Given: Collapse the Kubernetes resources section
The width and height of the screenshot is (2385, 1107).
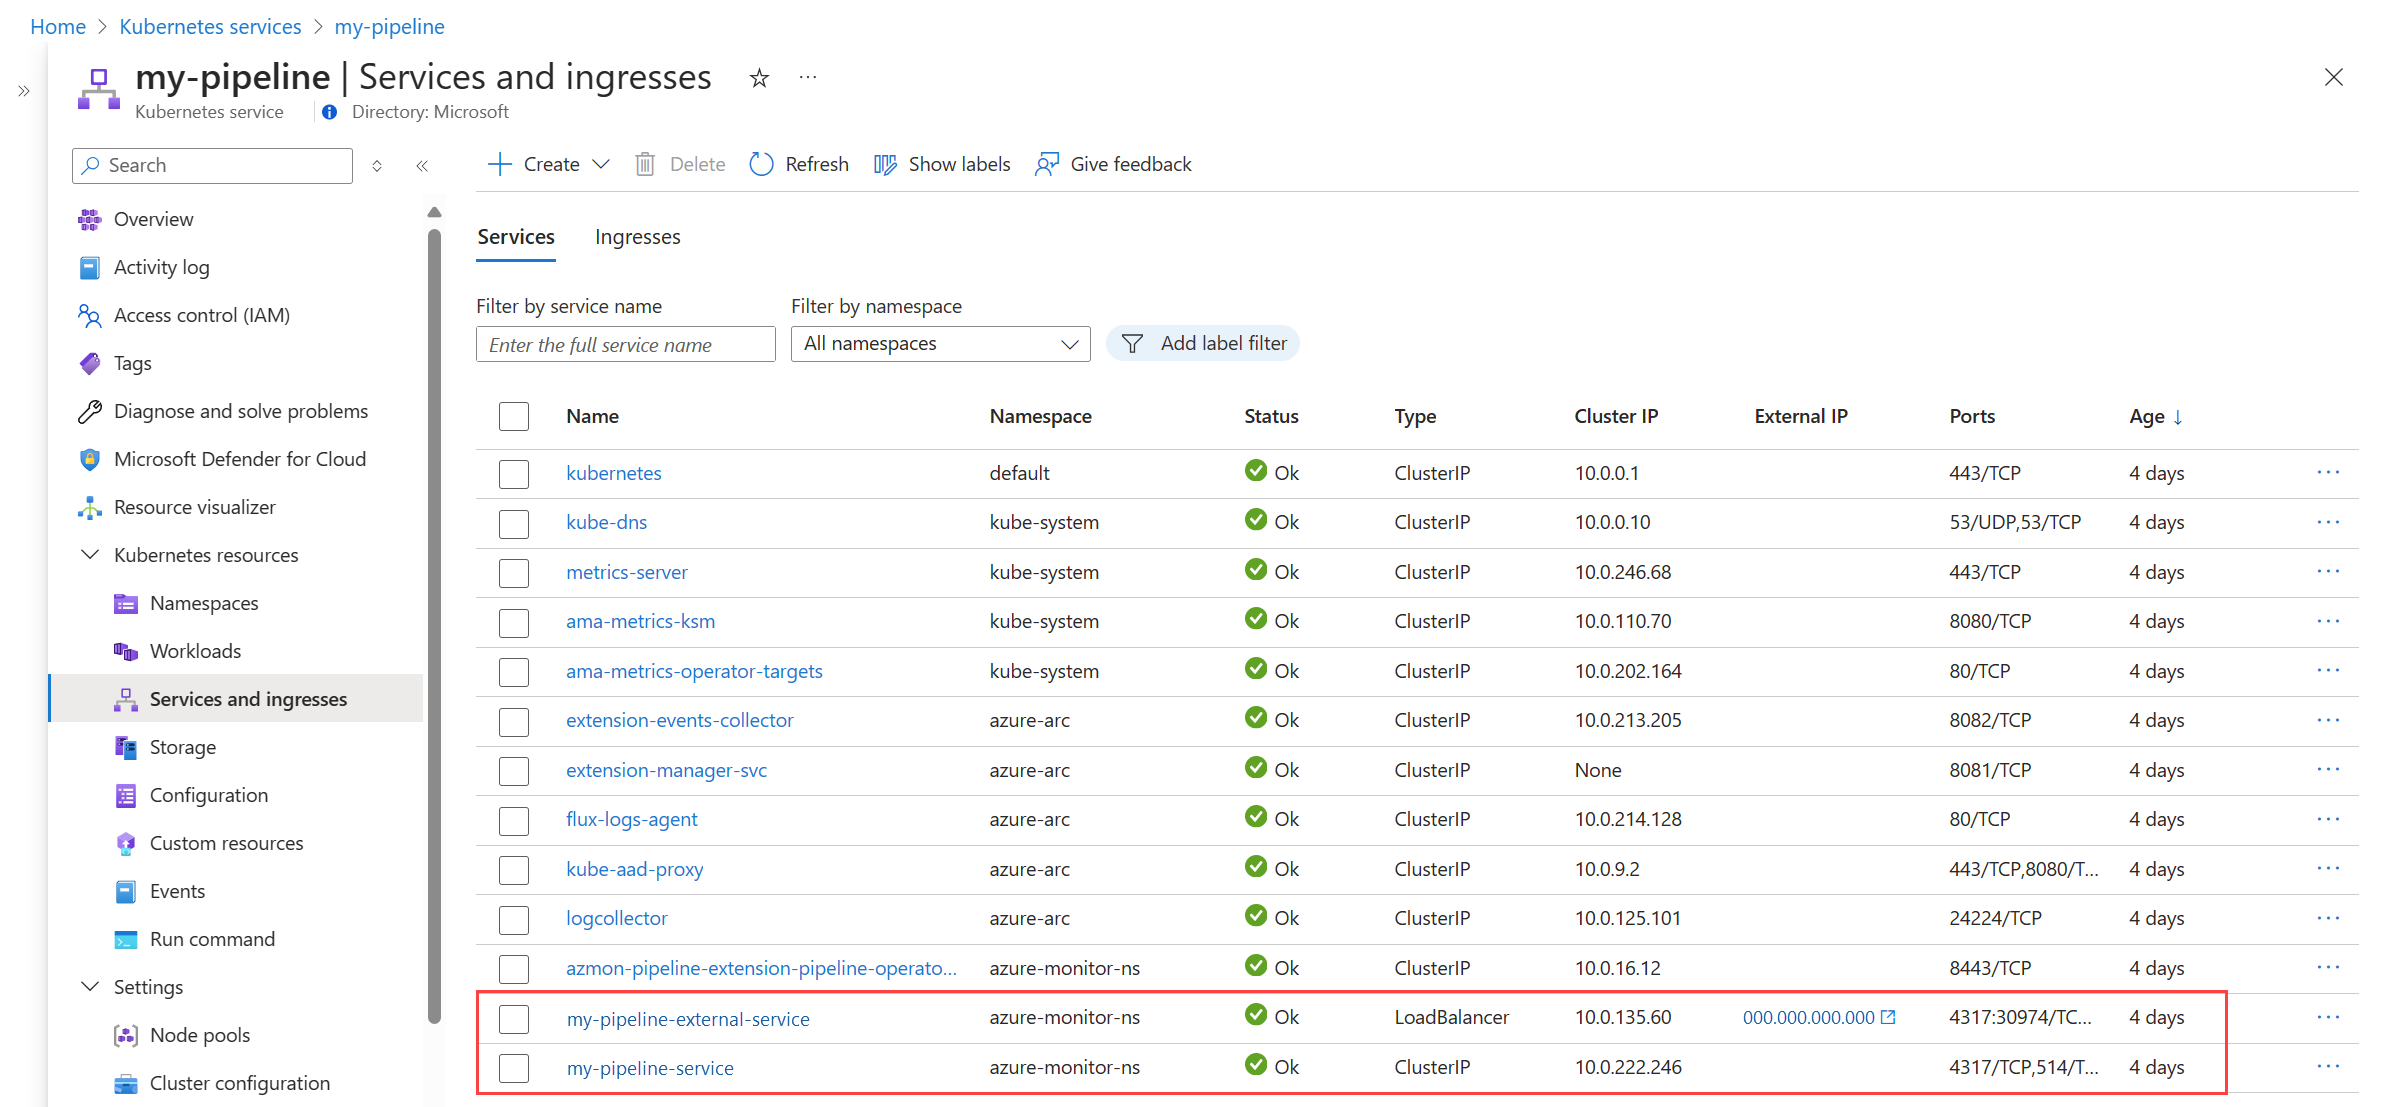Looking at the screenshot, I should tap(90, 555).
